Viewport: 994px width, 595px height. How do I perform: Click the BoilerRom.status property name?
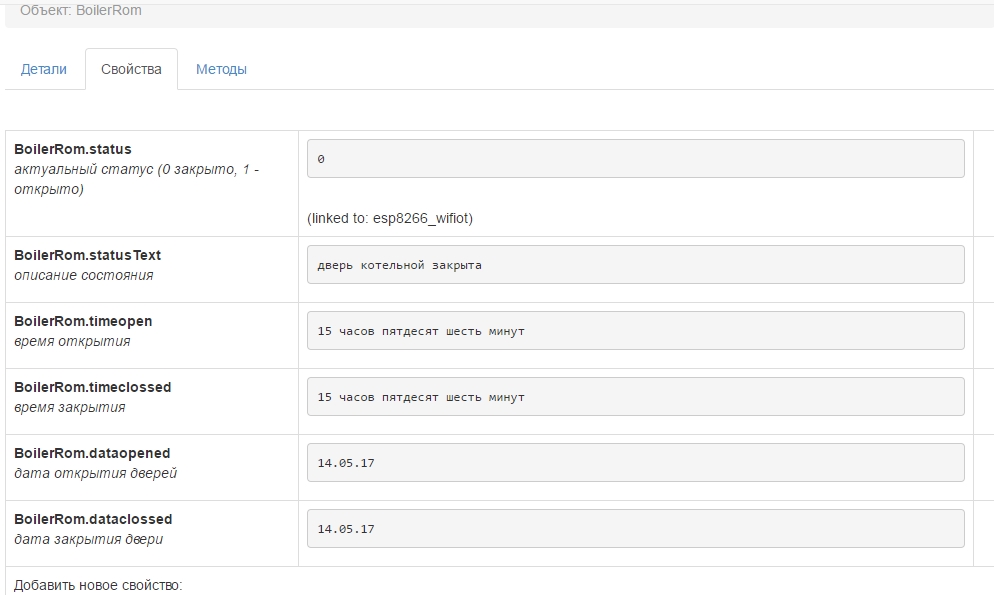[x=73, y=149]
